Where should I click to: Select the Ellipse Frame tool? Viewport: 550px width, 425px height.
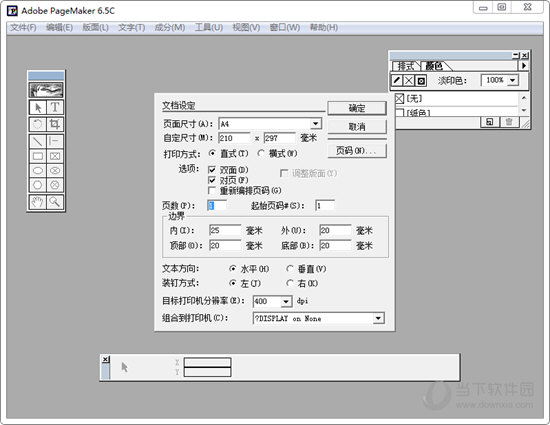[55, 170]
